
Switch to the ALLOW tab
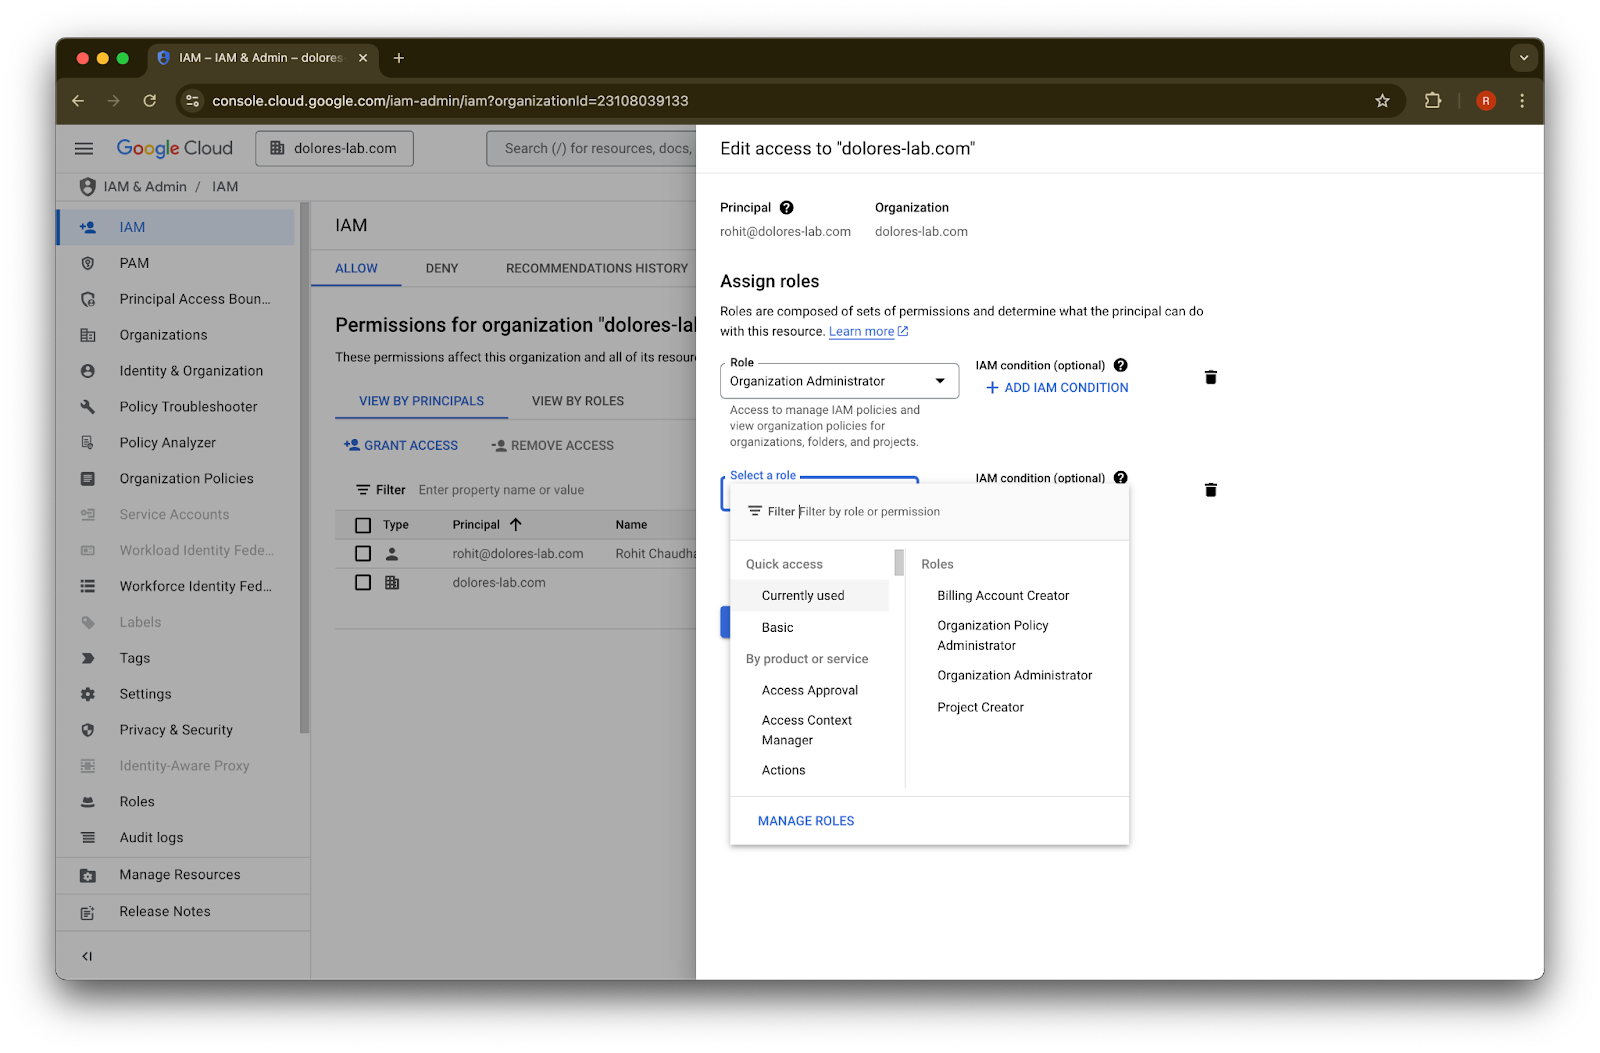click(356, 268)
